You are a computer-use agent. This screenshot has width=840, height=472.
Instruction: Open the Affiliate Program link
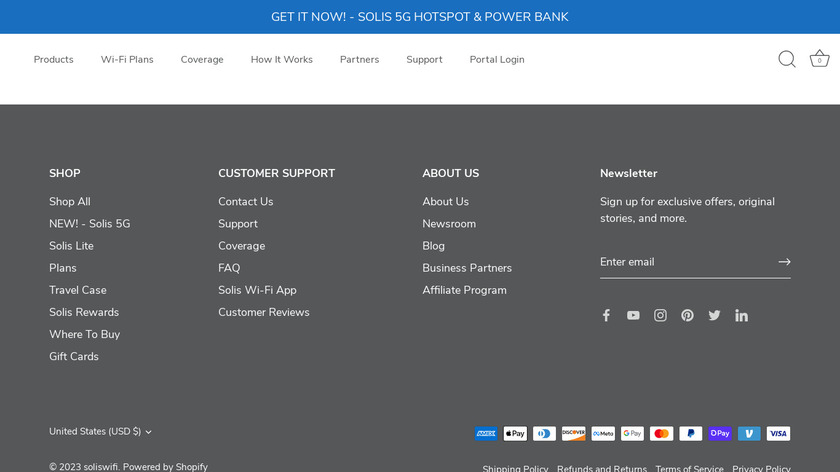click(464, 290)
